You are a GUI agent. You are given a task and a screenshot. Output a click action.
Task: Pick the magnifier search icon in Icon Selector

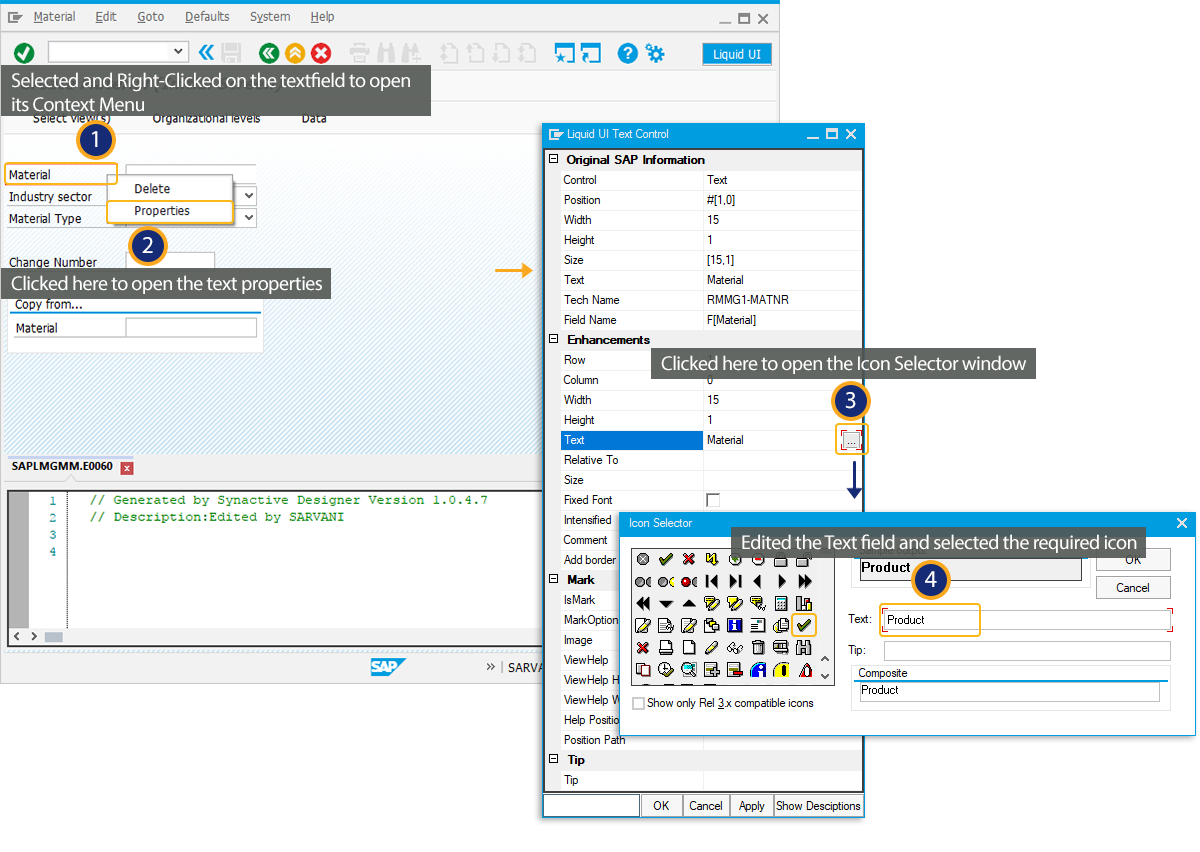[x=689, y=669]
